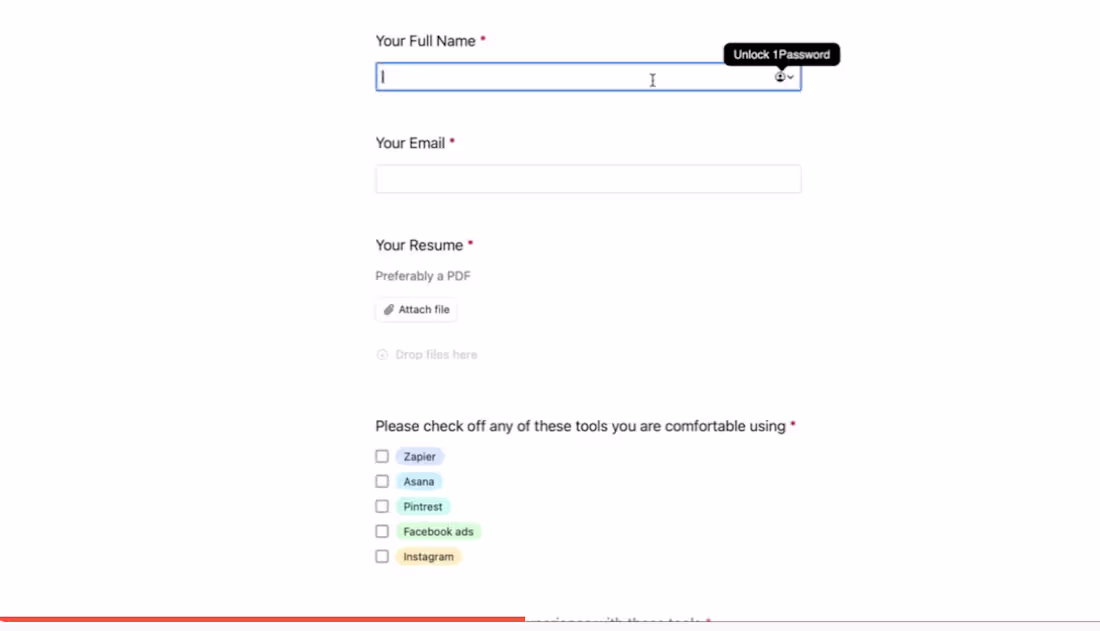Image resolution: width=1100 pixels, height=631 pixels.
Task: Click inside the Your Full Name input
Action: 550,77
